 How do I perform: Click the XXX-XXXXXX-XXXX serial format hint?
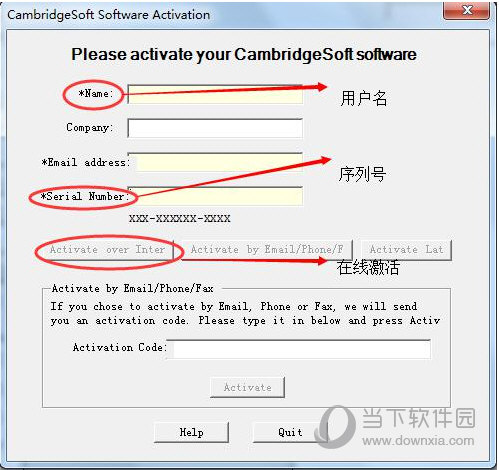pyautogui.click(x=180, y=219)
